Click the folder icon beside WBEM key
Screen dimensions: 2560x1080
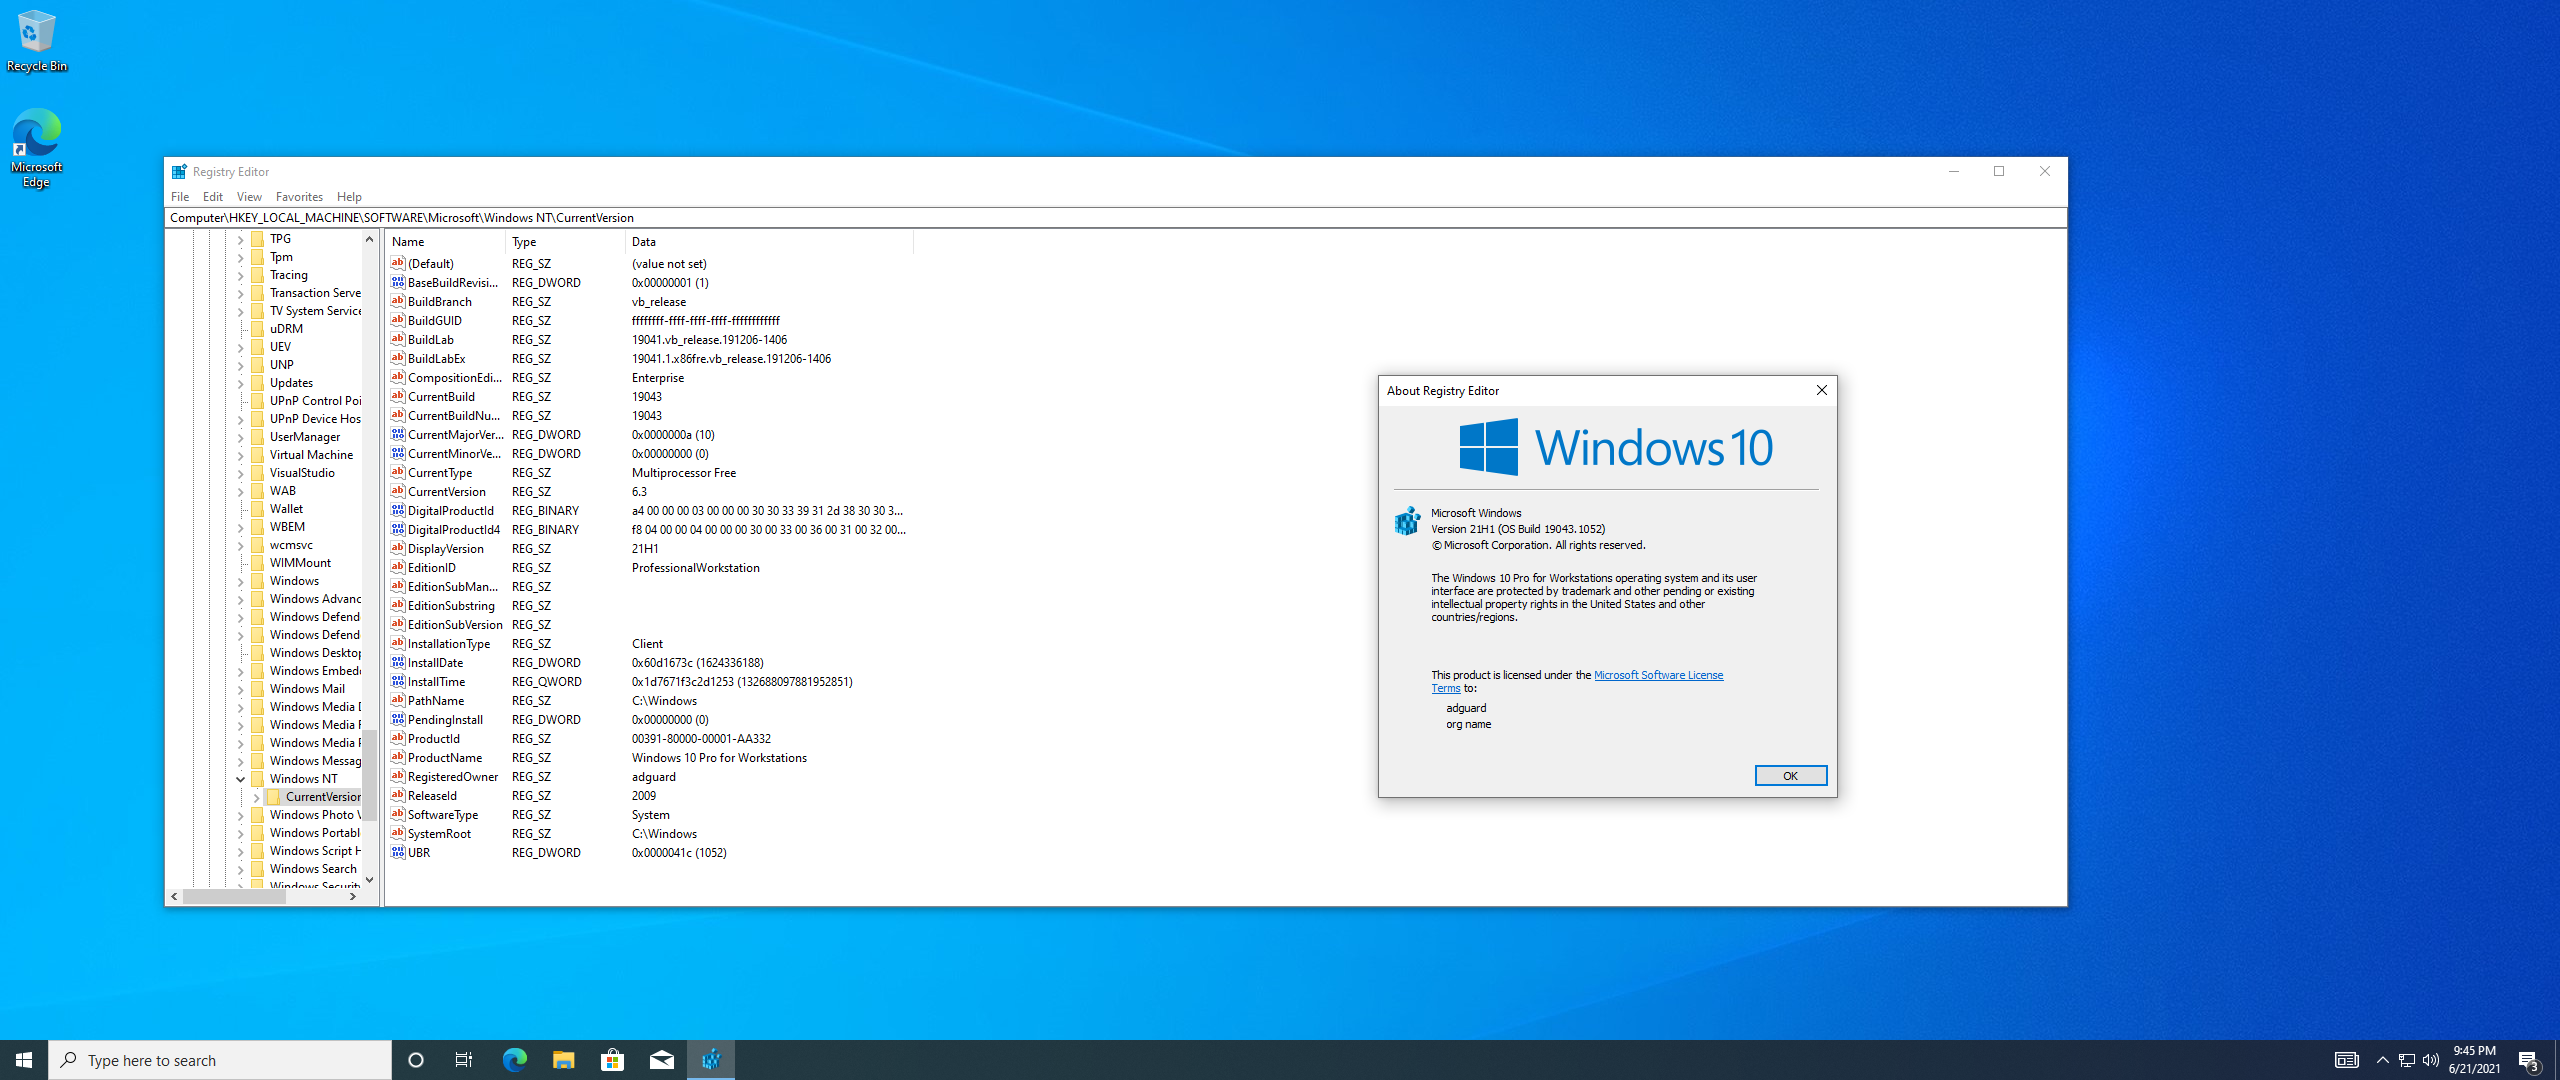258,527
